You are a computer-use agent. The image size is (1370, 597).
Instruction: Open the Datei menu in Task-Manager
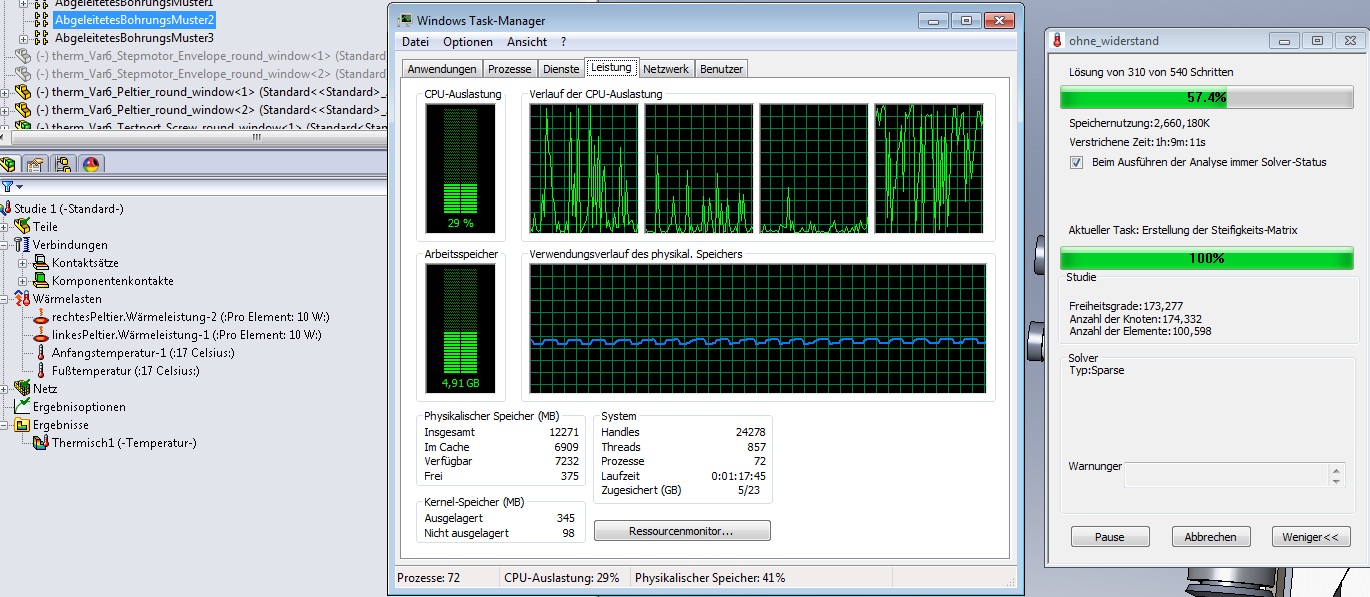click(415, 42)
